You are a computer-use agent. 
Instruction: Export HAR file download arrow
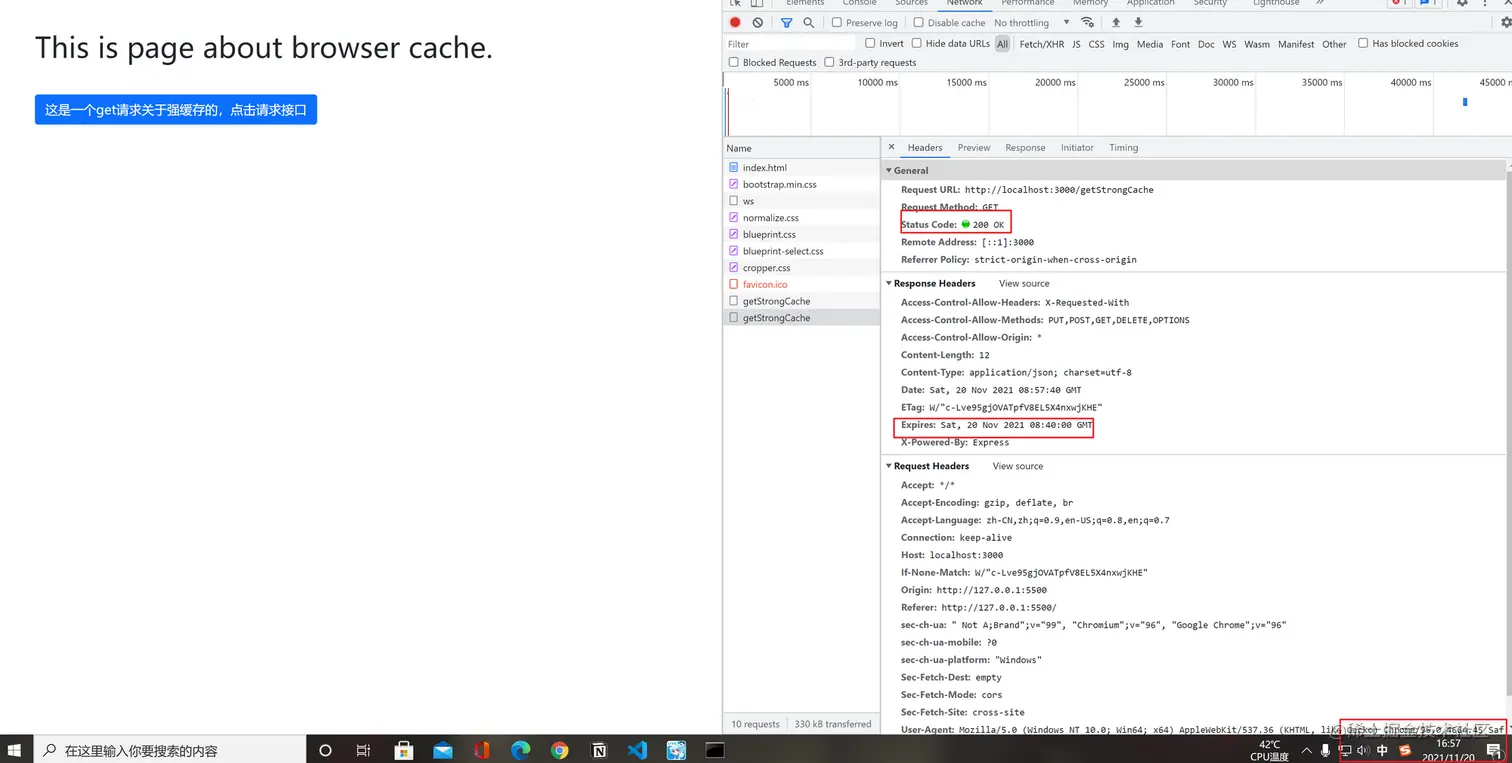pos(1138,22)
